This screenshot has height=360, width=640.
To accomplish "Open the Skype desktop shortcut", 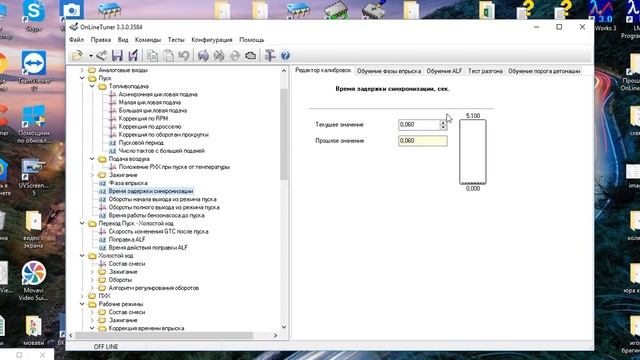I will click(x=33, y=16).
